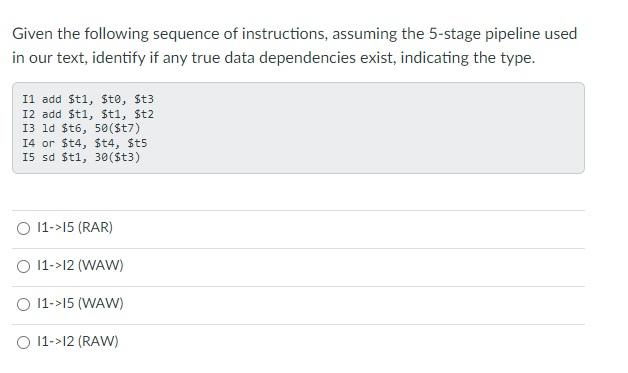Click the 30($t3) operand in the code
This screenshot has height=373, width=628.
point(118,157)
